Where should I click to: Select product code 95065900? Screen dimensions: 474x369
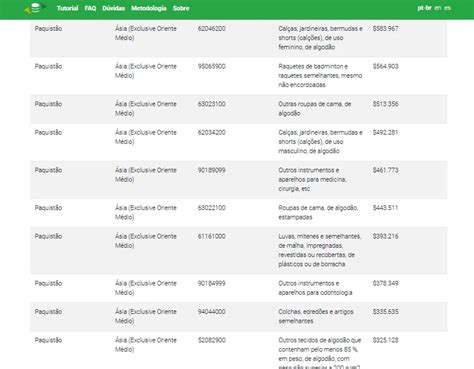[212, 66]
